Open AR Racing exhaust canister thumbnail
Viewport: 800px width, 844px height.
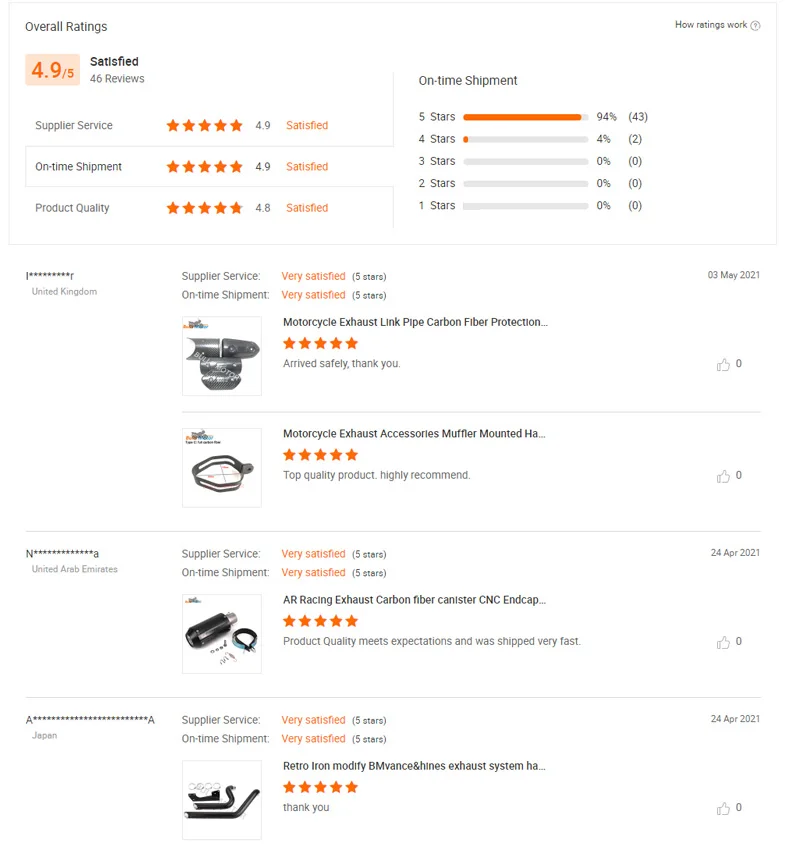[222, 633]
